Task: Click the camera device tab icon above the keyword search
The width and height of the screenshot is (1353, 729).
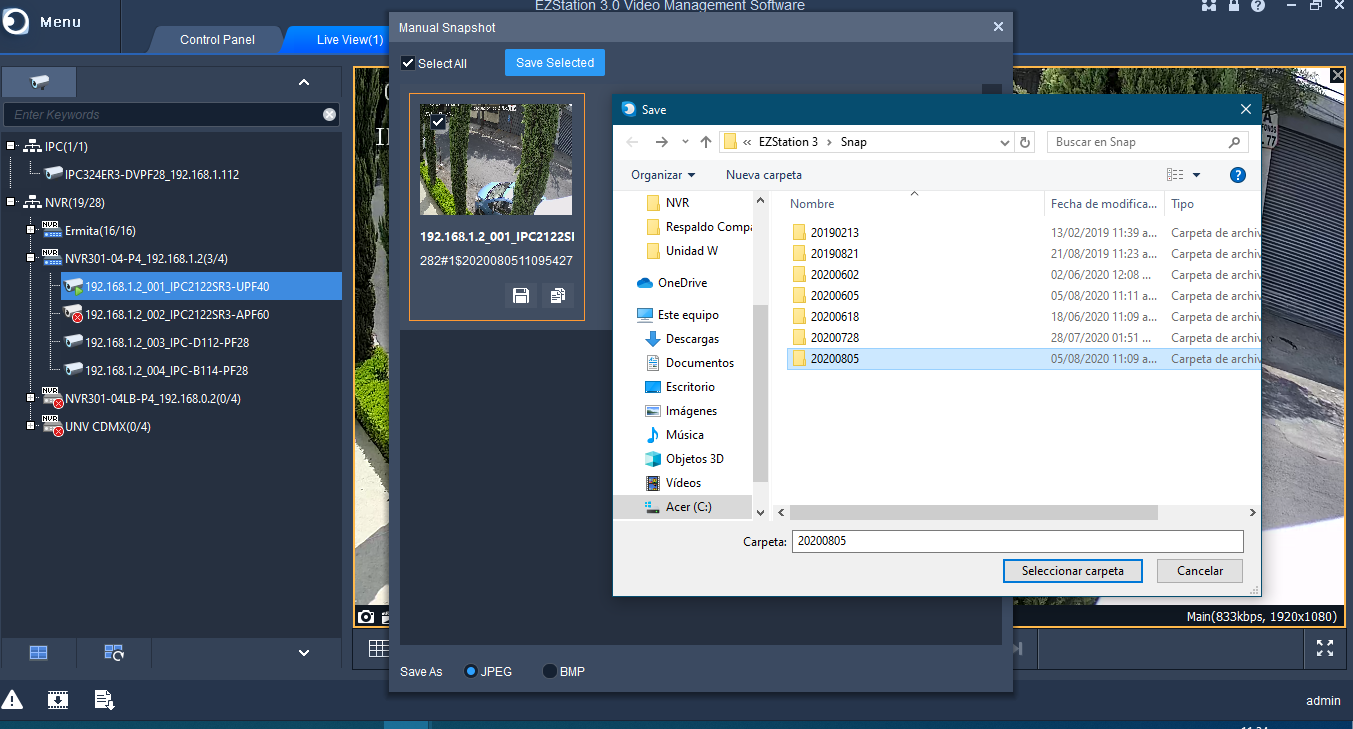Action: 40,82
